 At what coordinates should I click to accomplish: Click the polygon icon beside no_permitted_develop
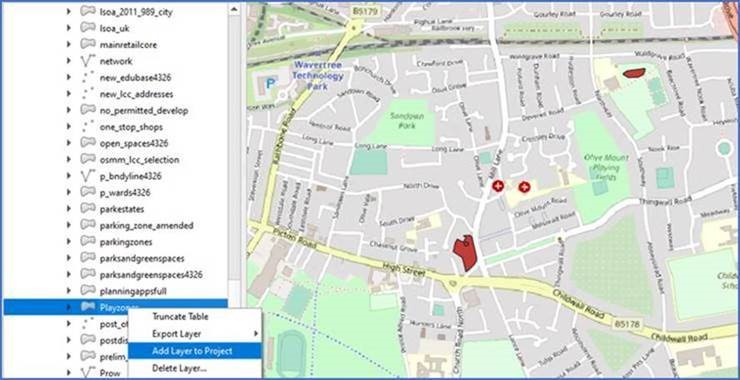point(88,110)
